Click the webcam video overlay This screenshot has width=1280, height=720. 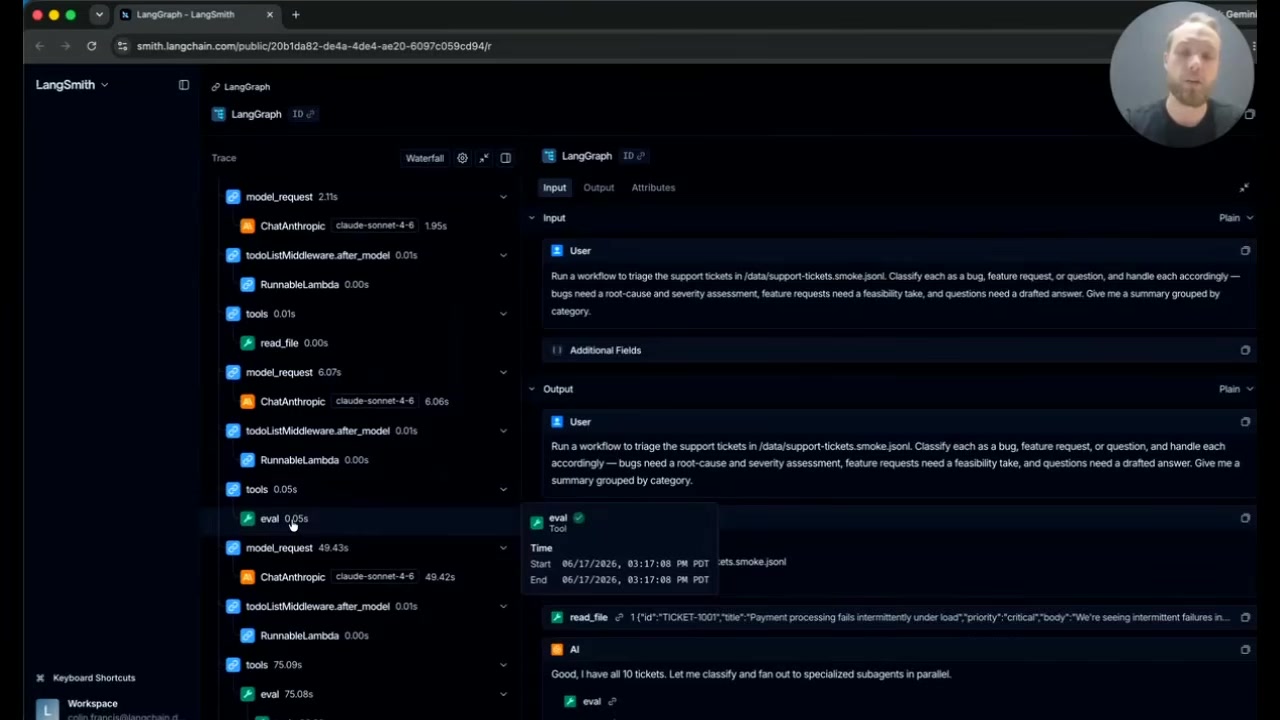point(1181,75)
